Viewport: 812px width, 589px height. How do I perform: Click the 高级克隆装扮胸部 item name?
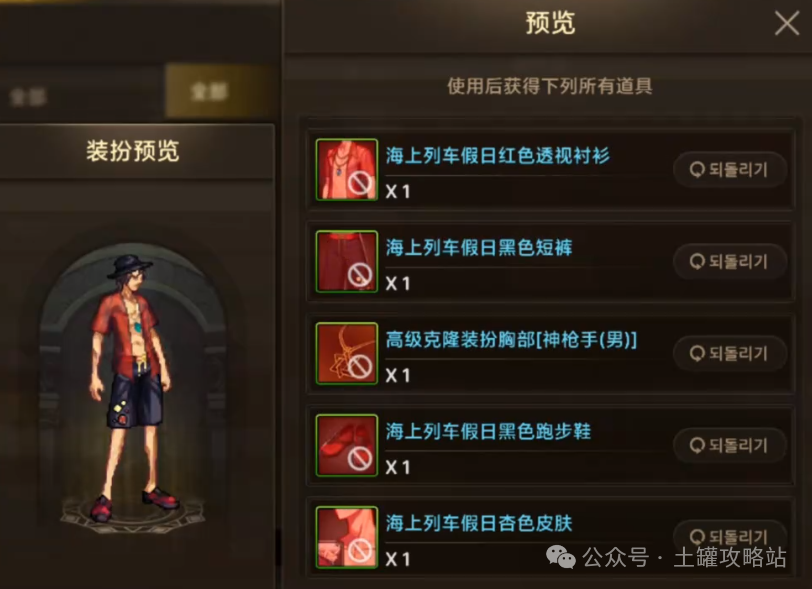(511, 340)
